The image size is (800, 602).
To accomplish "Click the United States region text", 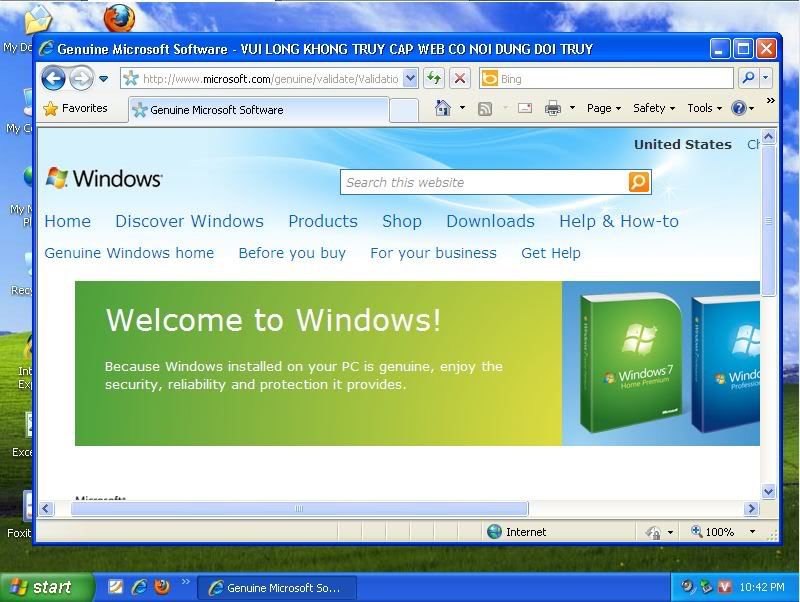I will pyautogui.click(x=683, y=144).
